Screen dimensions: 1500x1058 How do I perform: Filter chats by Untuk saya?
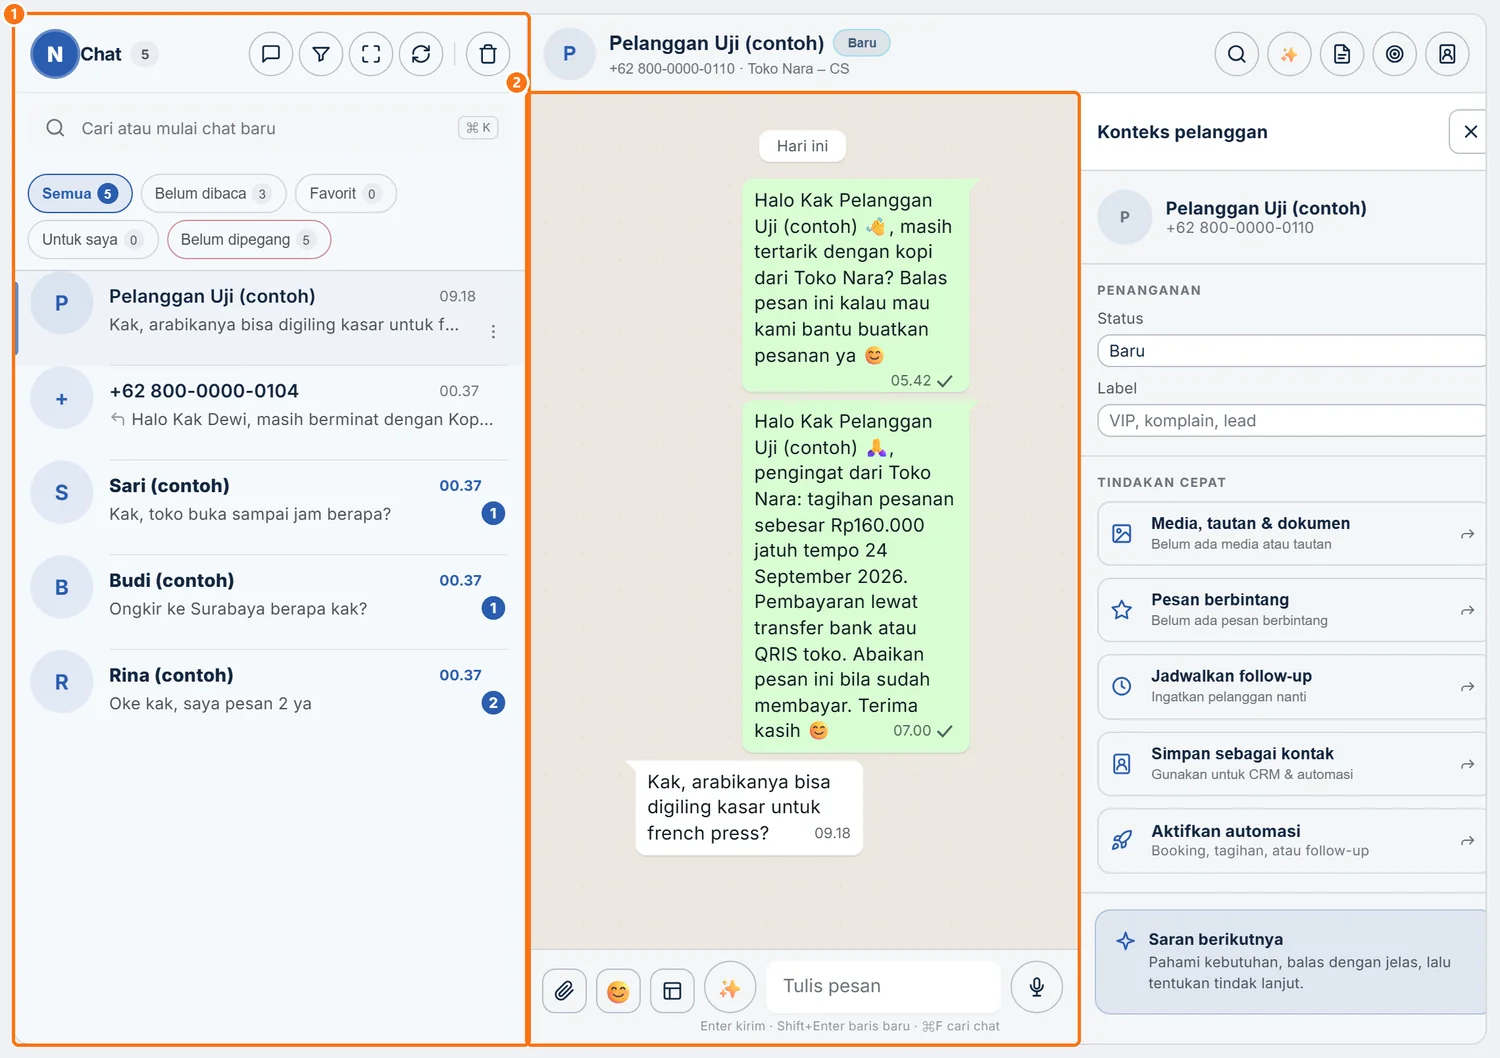point(93,239)
